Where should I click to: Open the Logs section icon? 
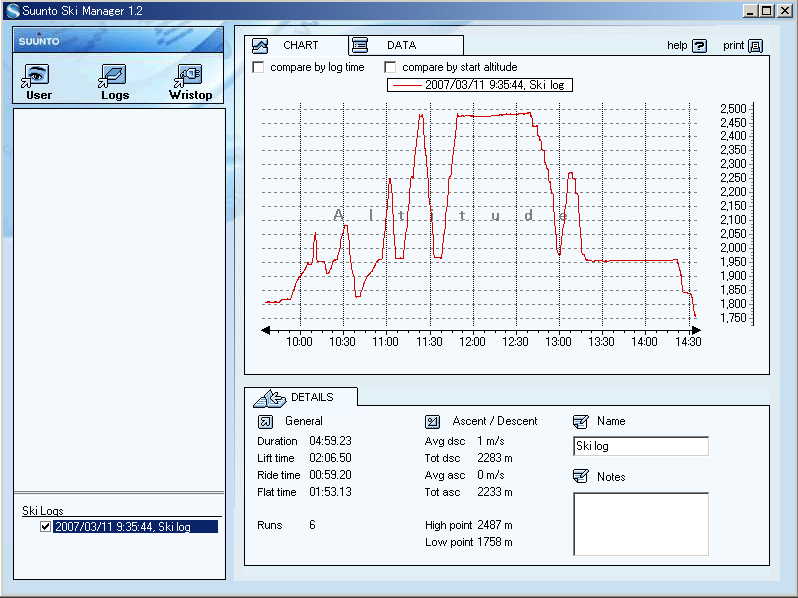click(x=112, y=75)
